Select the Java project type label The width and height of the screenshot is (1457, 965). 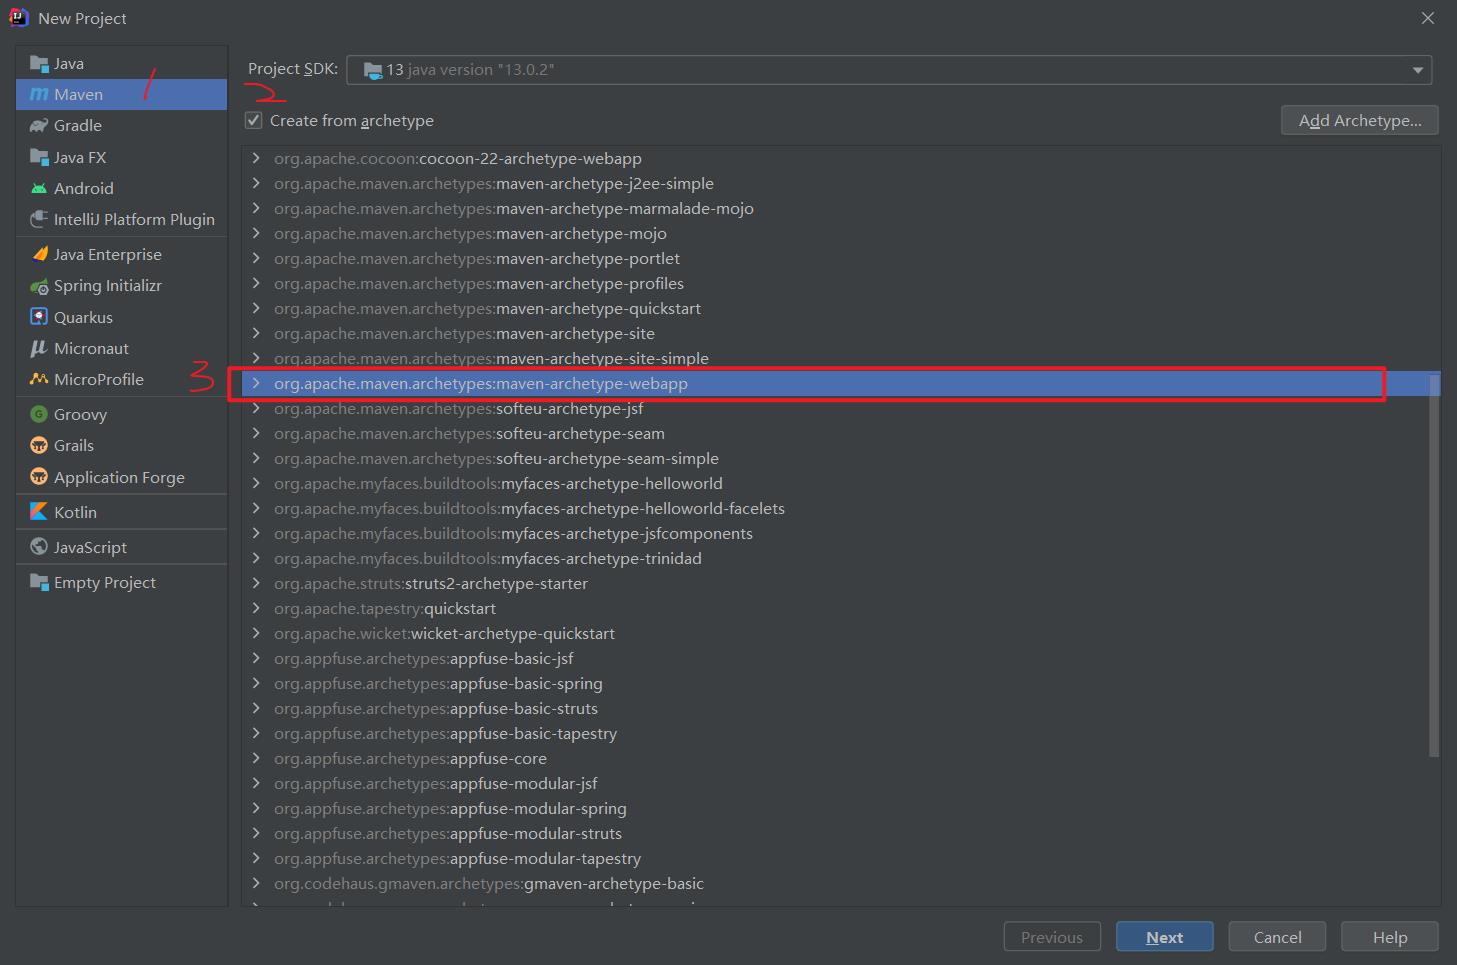[69, 64]
